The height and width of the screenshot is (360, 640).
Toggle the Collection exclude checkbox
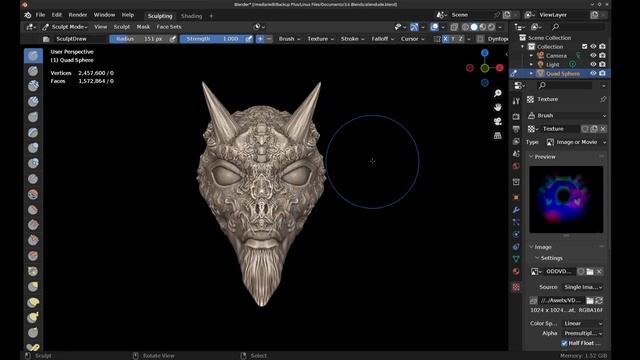[x=584, y=47]
